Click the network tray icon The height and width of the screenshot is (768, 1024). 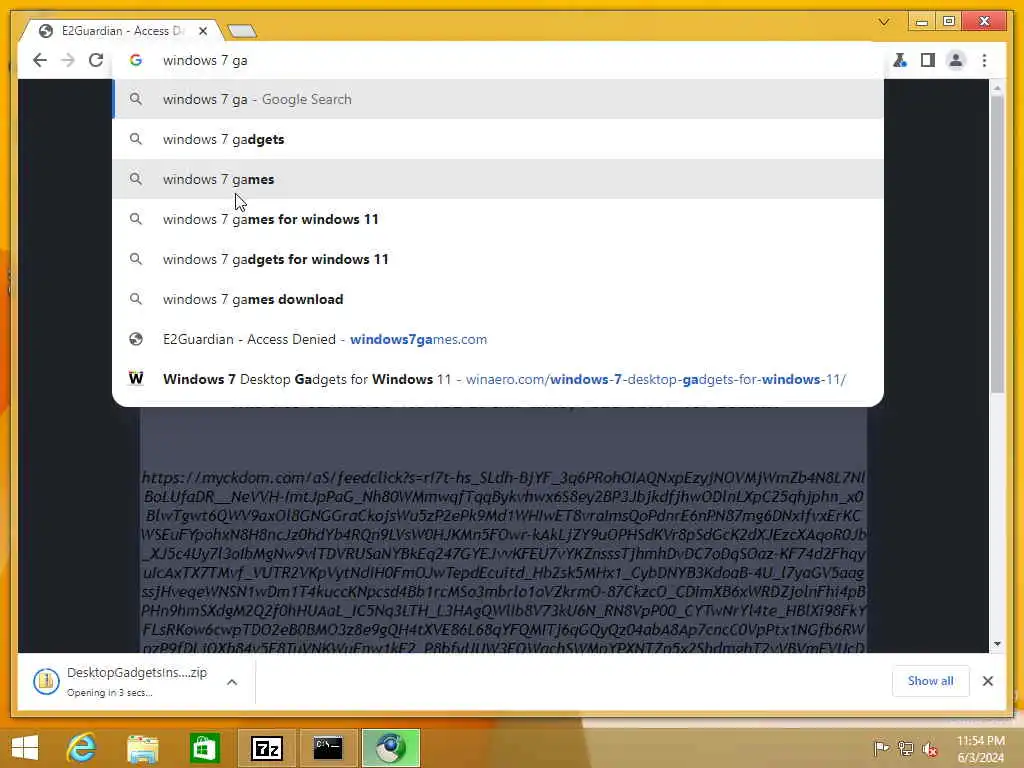tap(905, 748)
